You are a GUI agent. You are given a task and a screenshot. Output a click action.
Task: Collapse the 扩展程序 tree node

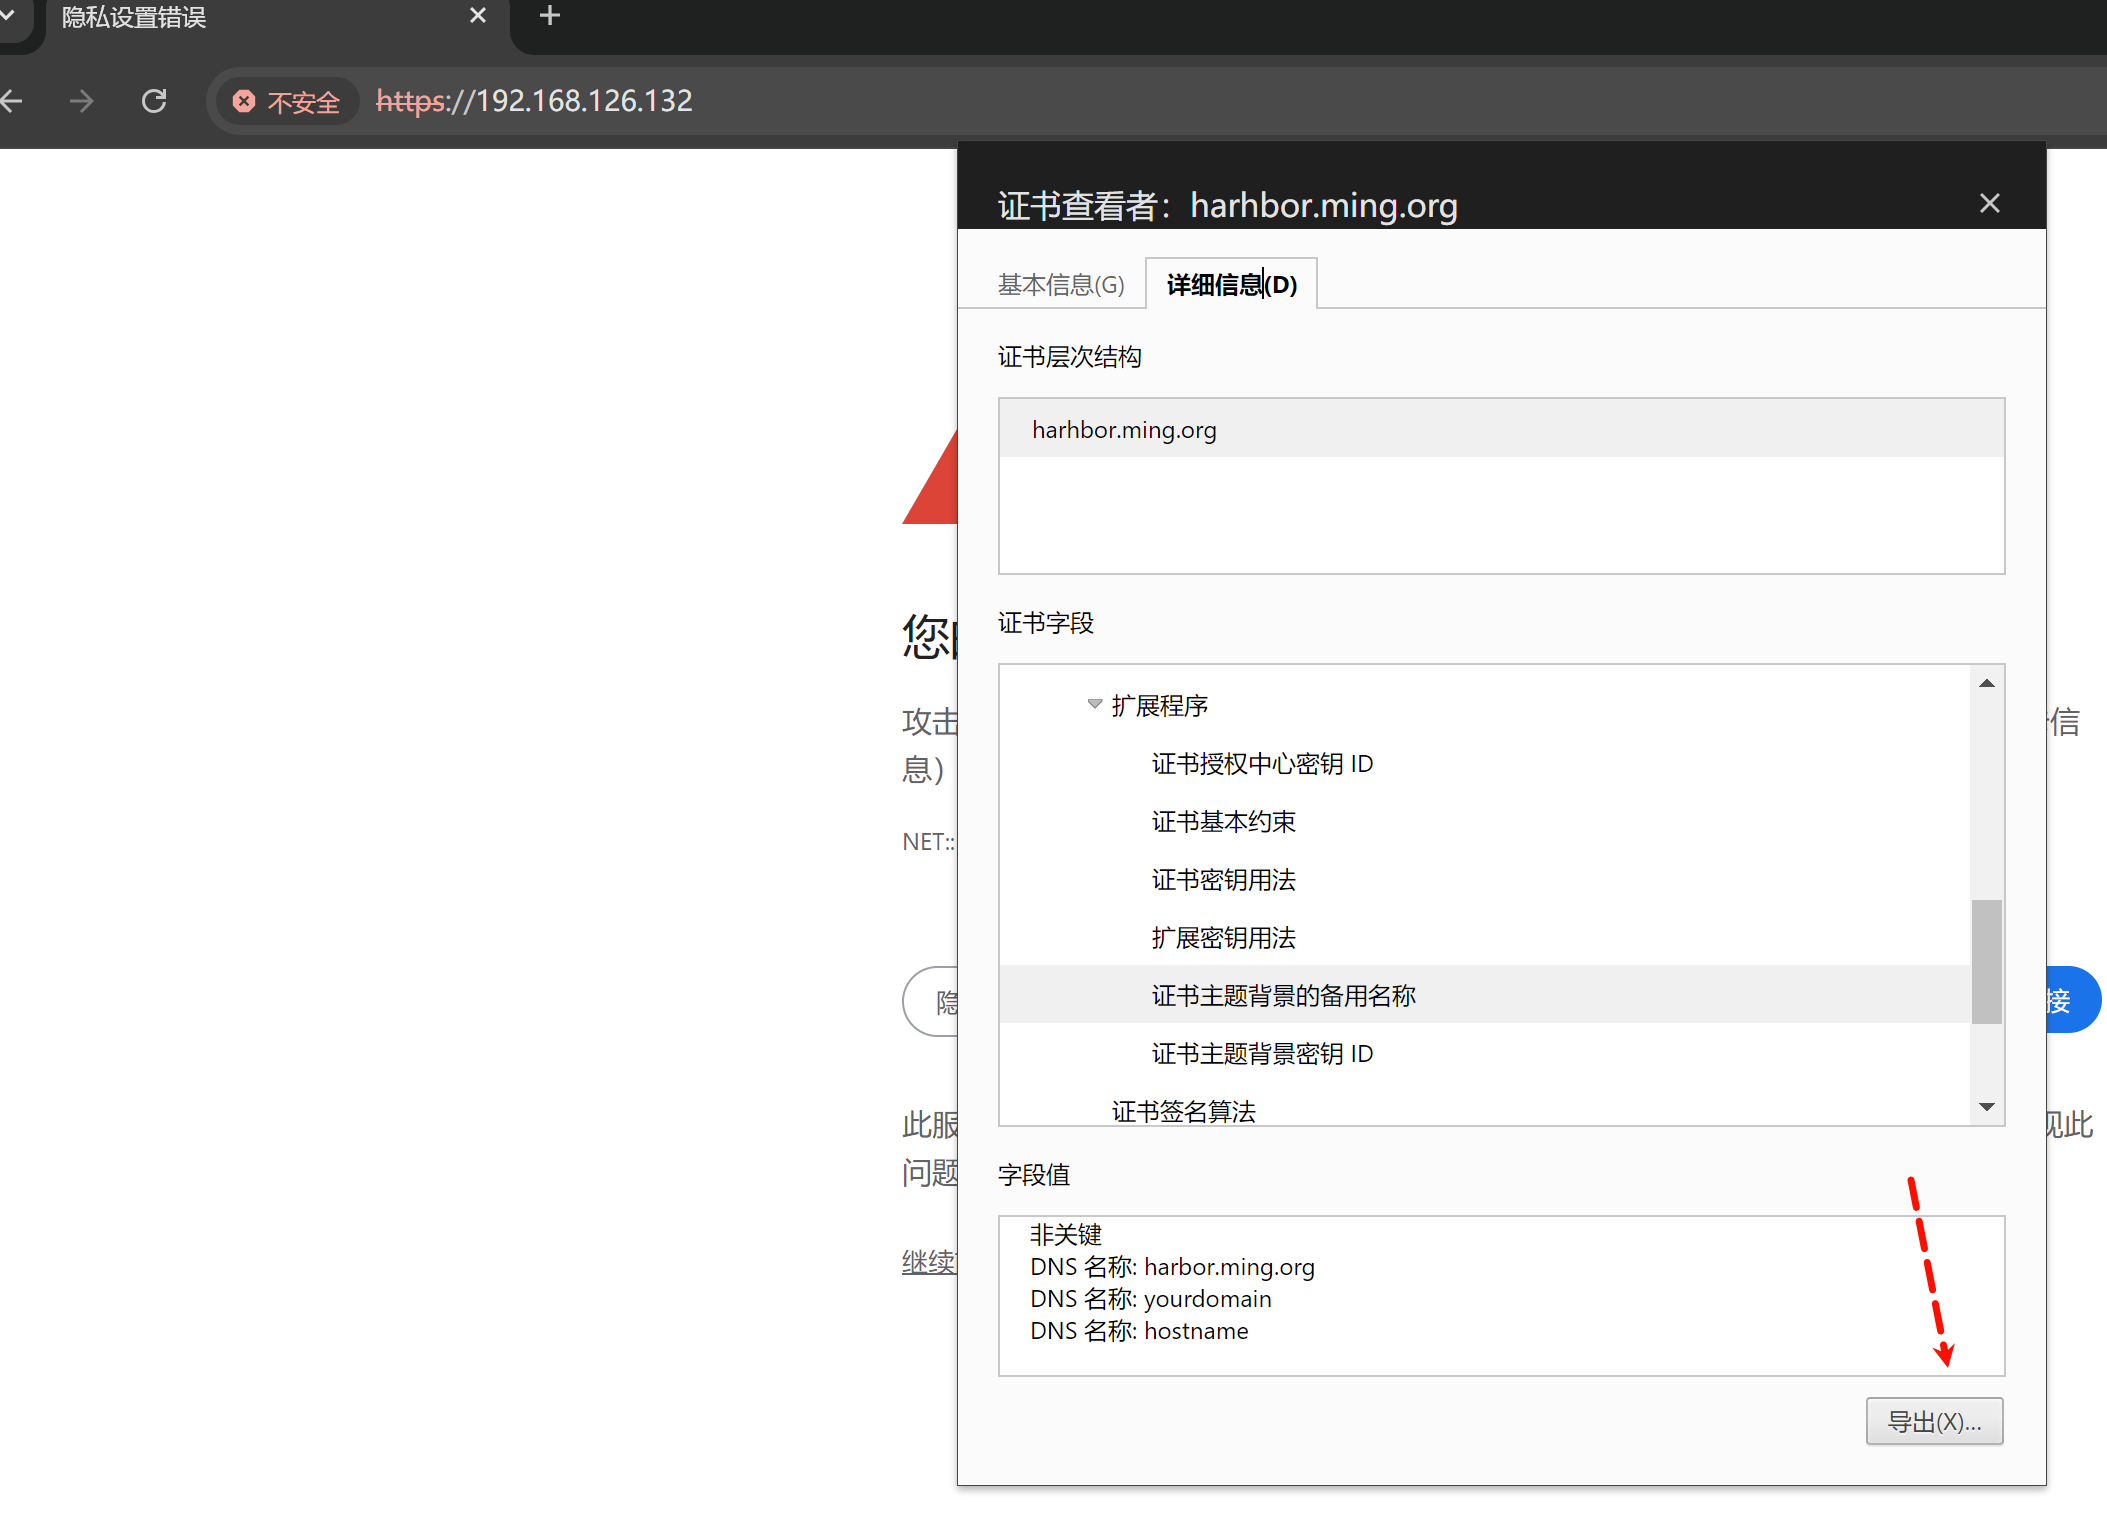(x=1094, y=704)
